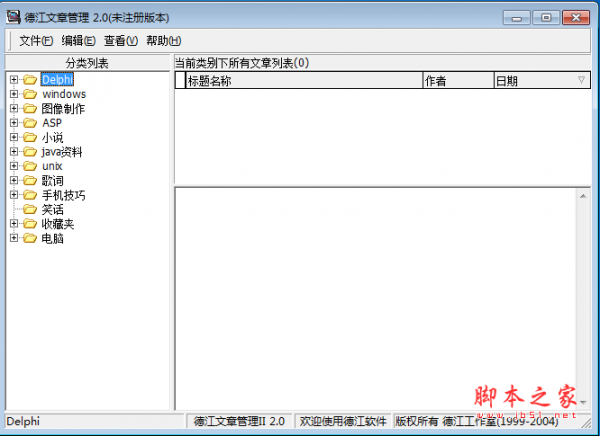Expand the Delphi category node
Image resolution: width=600 pixels, height=436 pixels.
[14, 80]
